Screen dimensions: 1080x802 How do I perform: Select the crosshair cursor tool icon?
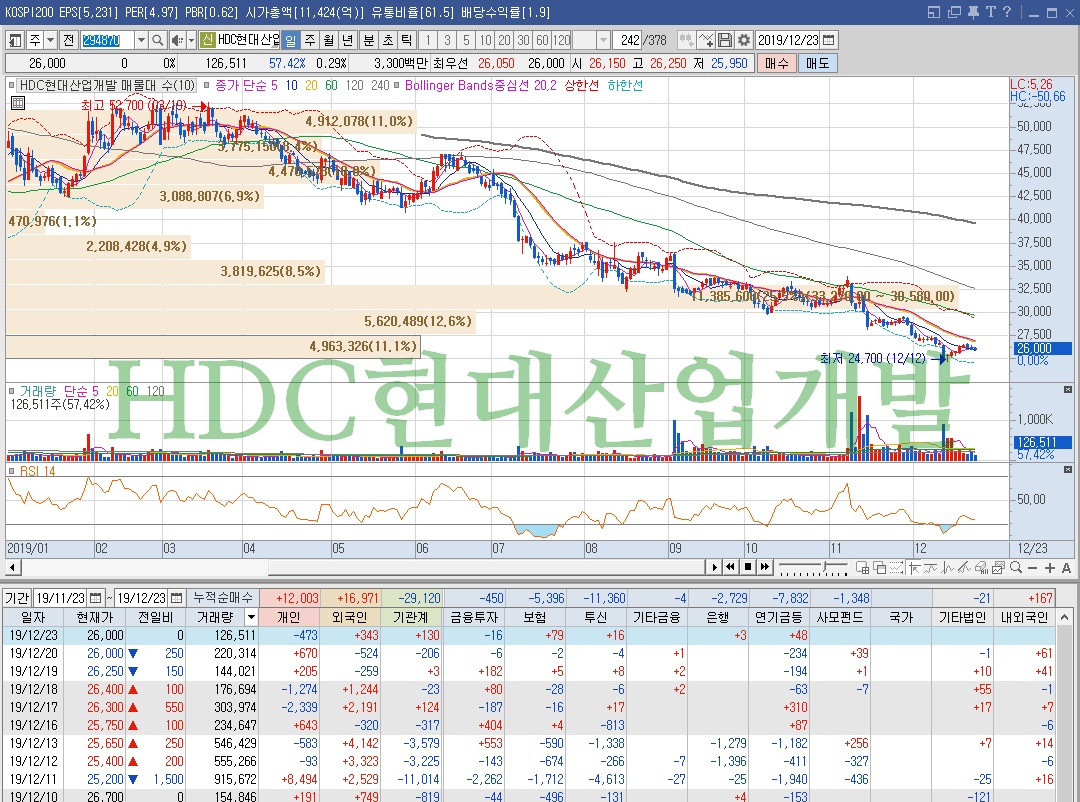(914, 567)
